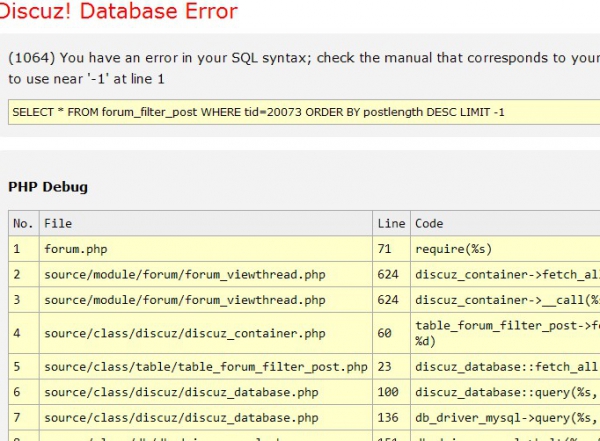The width and height of the screenshot is (600, 441).
Task: Click line number 71 cell
Action: click(391, 249)
